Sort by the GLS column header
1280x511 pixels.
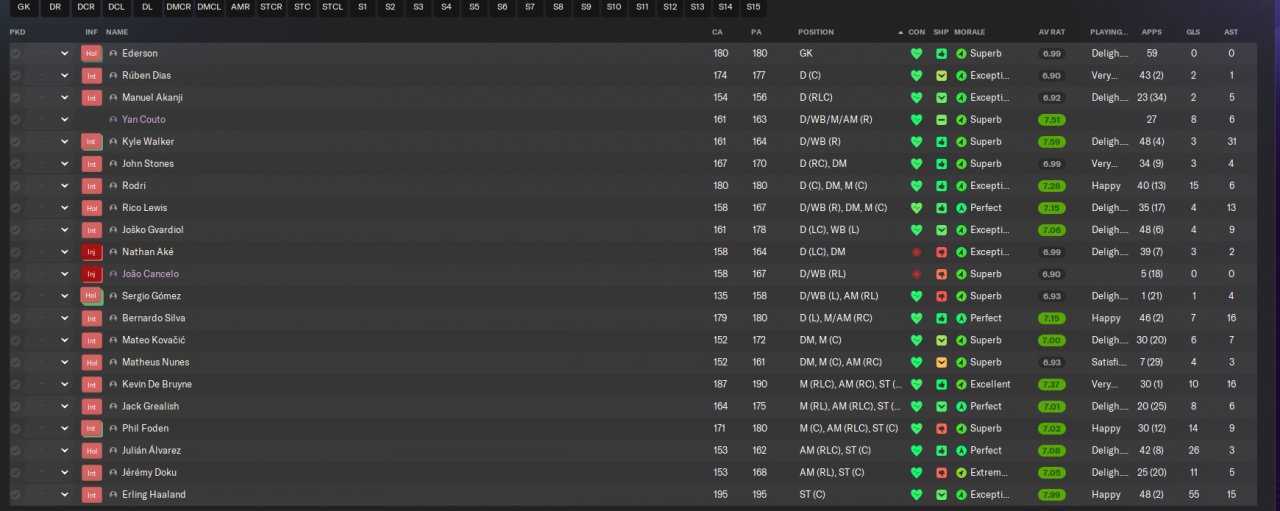click(x=1193, y=32)
